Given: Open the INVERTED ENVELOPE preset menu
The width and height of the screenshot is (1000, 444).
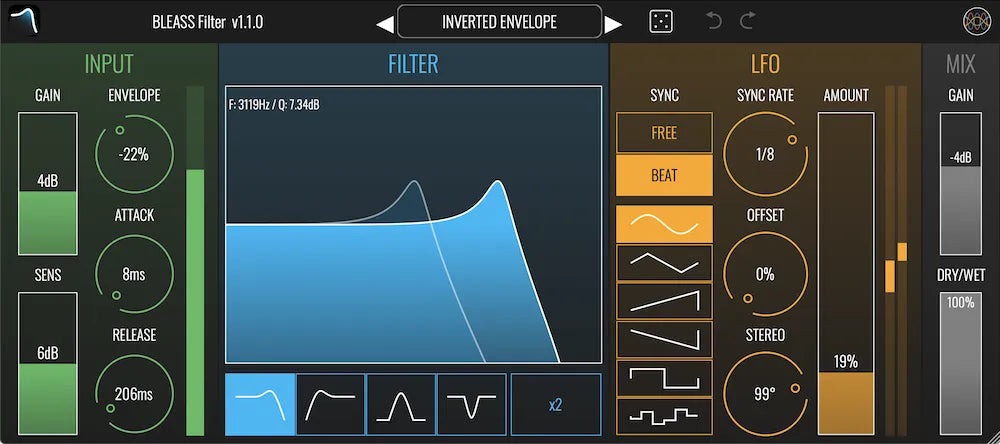Looking at the screenshot, I should click(x=499, y=21).
